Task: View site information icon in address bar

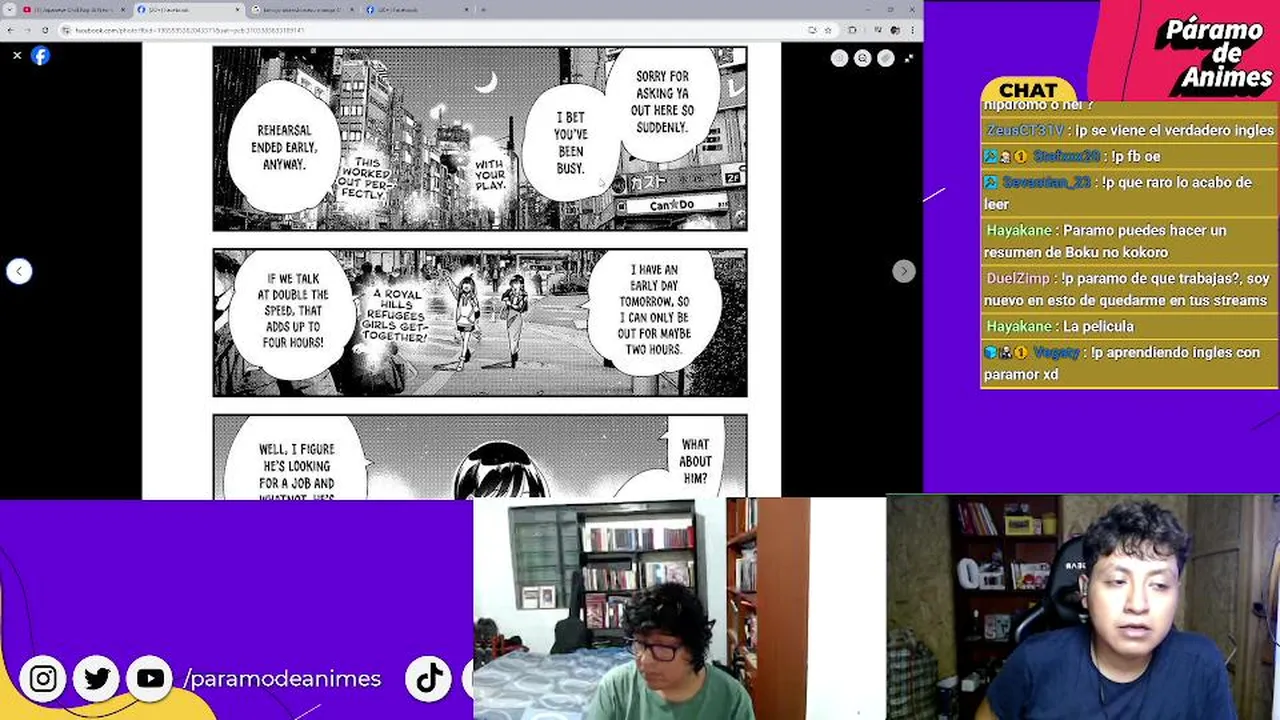Action: (66, 30)
